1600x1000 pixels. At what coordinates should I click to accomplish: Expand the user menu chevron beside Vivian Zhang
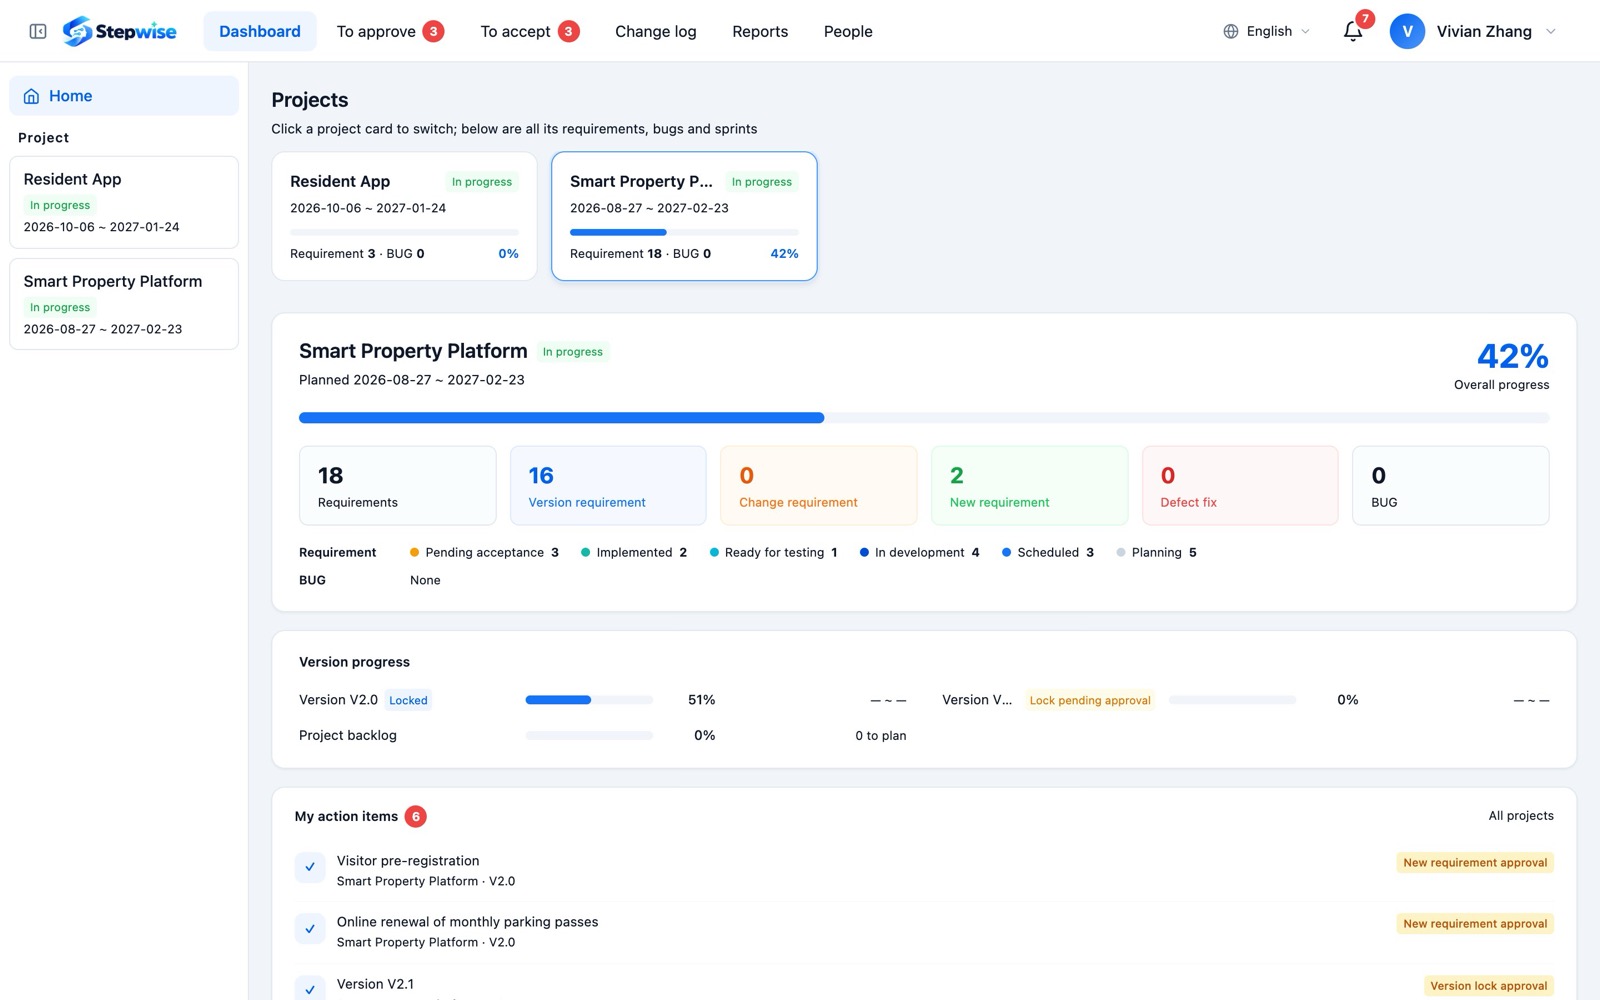(x=1551, y=31)
